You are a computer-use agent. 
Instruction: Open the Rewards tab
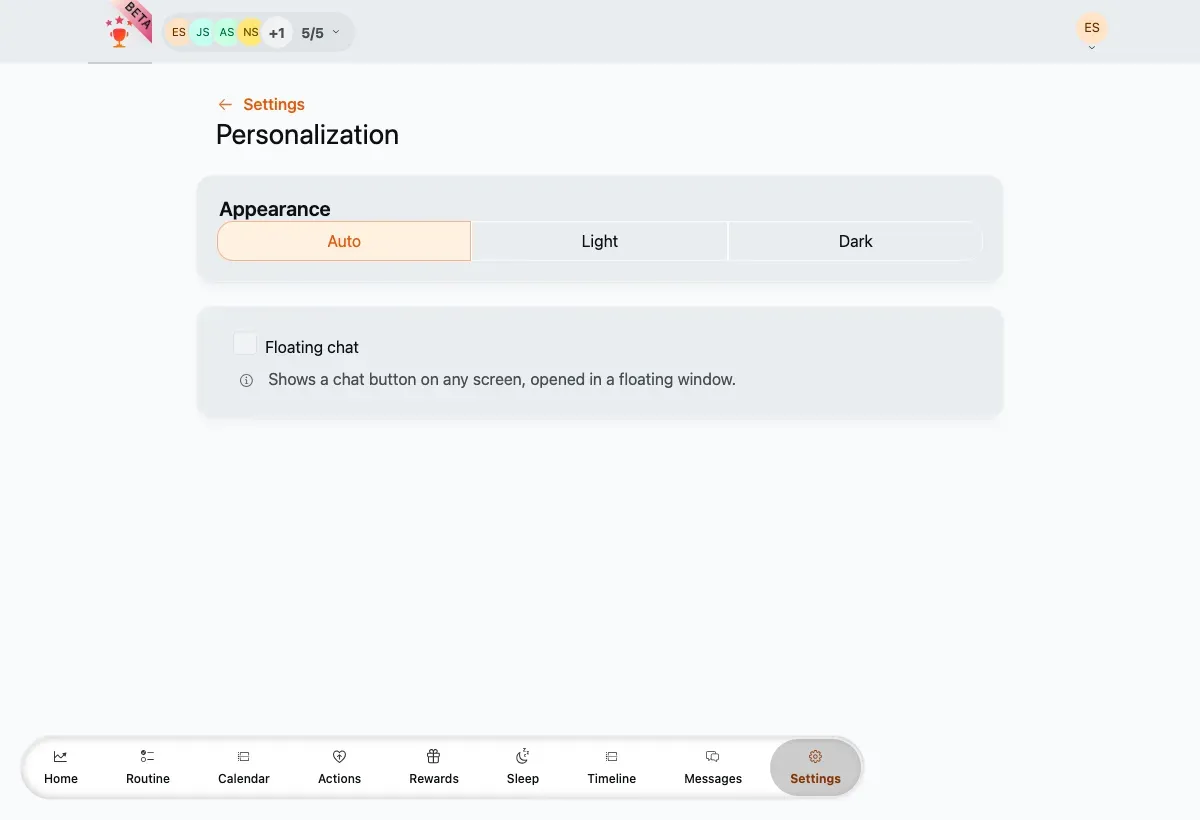(434, 767)
